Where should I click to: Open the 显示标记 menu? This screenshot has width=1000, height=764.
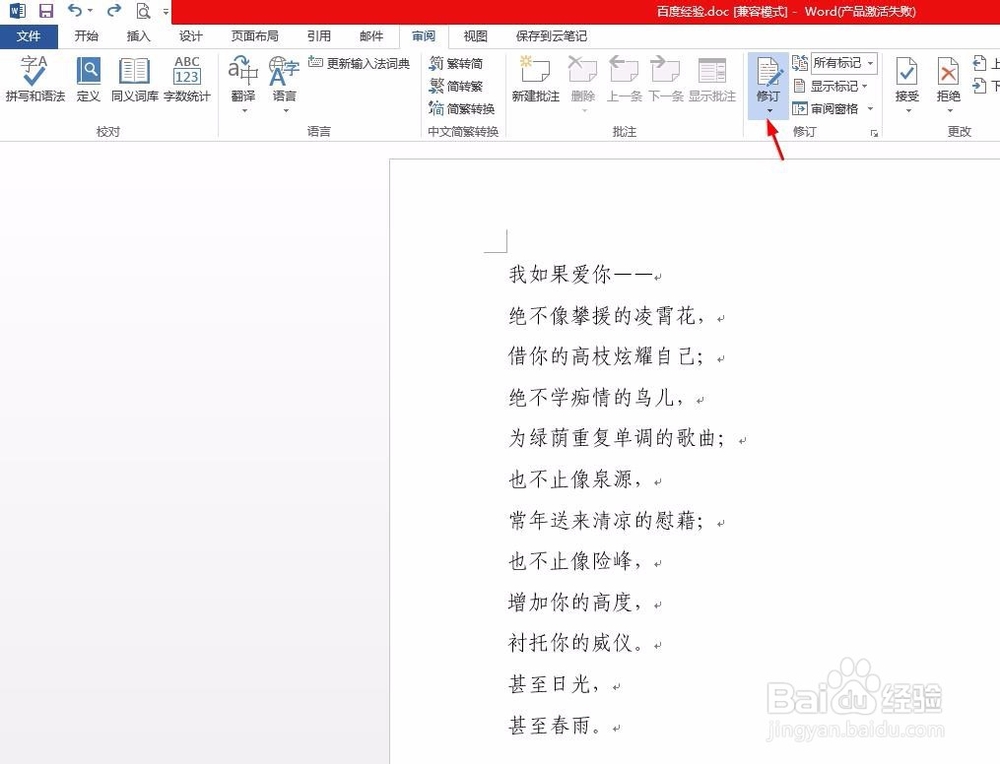(x=830, y=85)
